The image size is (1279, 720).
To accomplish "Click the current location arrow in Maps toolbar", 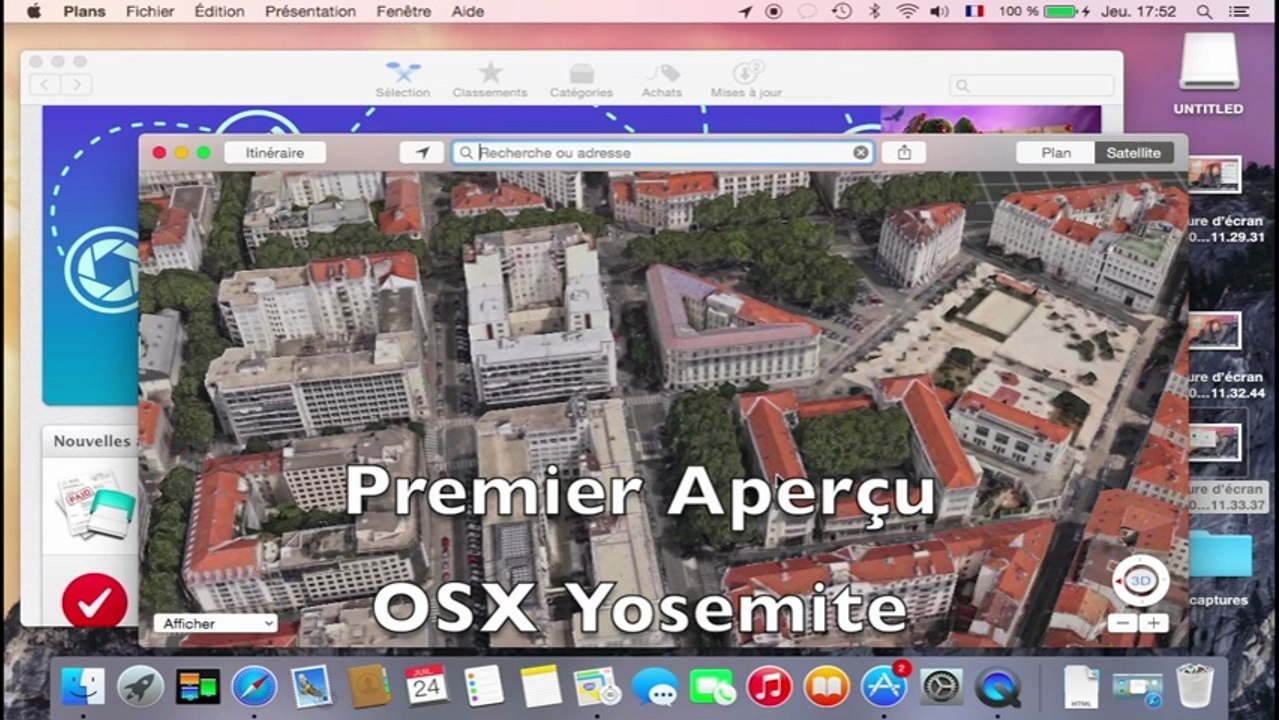I will click(422, 153).
